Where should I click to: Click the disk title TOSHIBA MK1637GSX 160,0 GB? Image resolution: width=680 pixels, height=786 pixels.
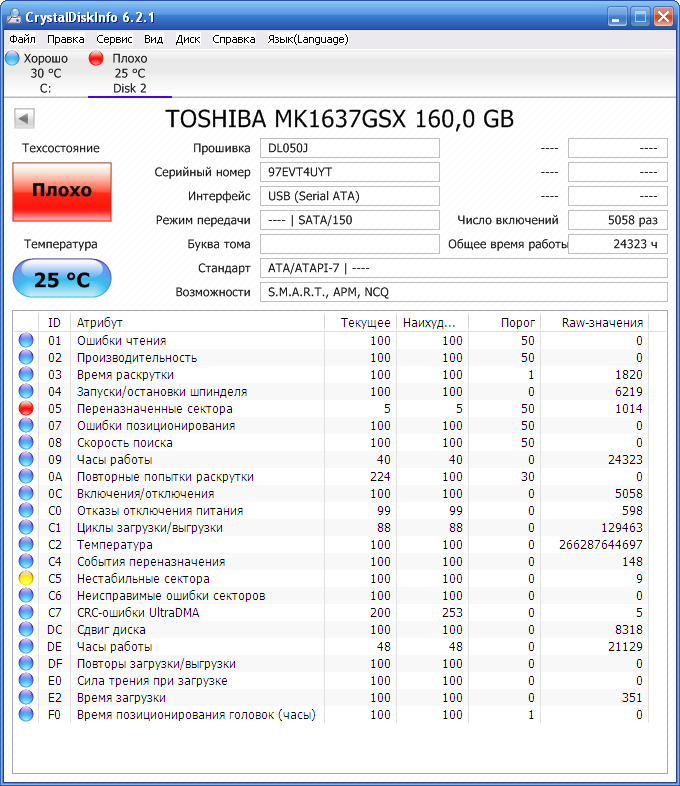339,119
